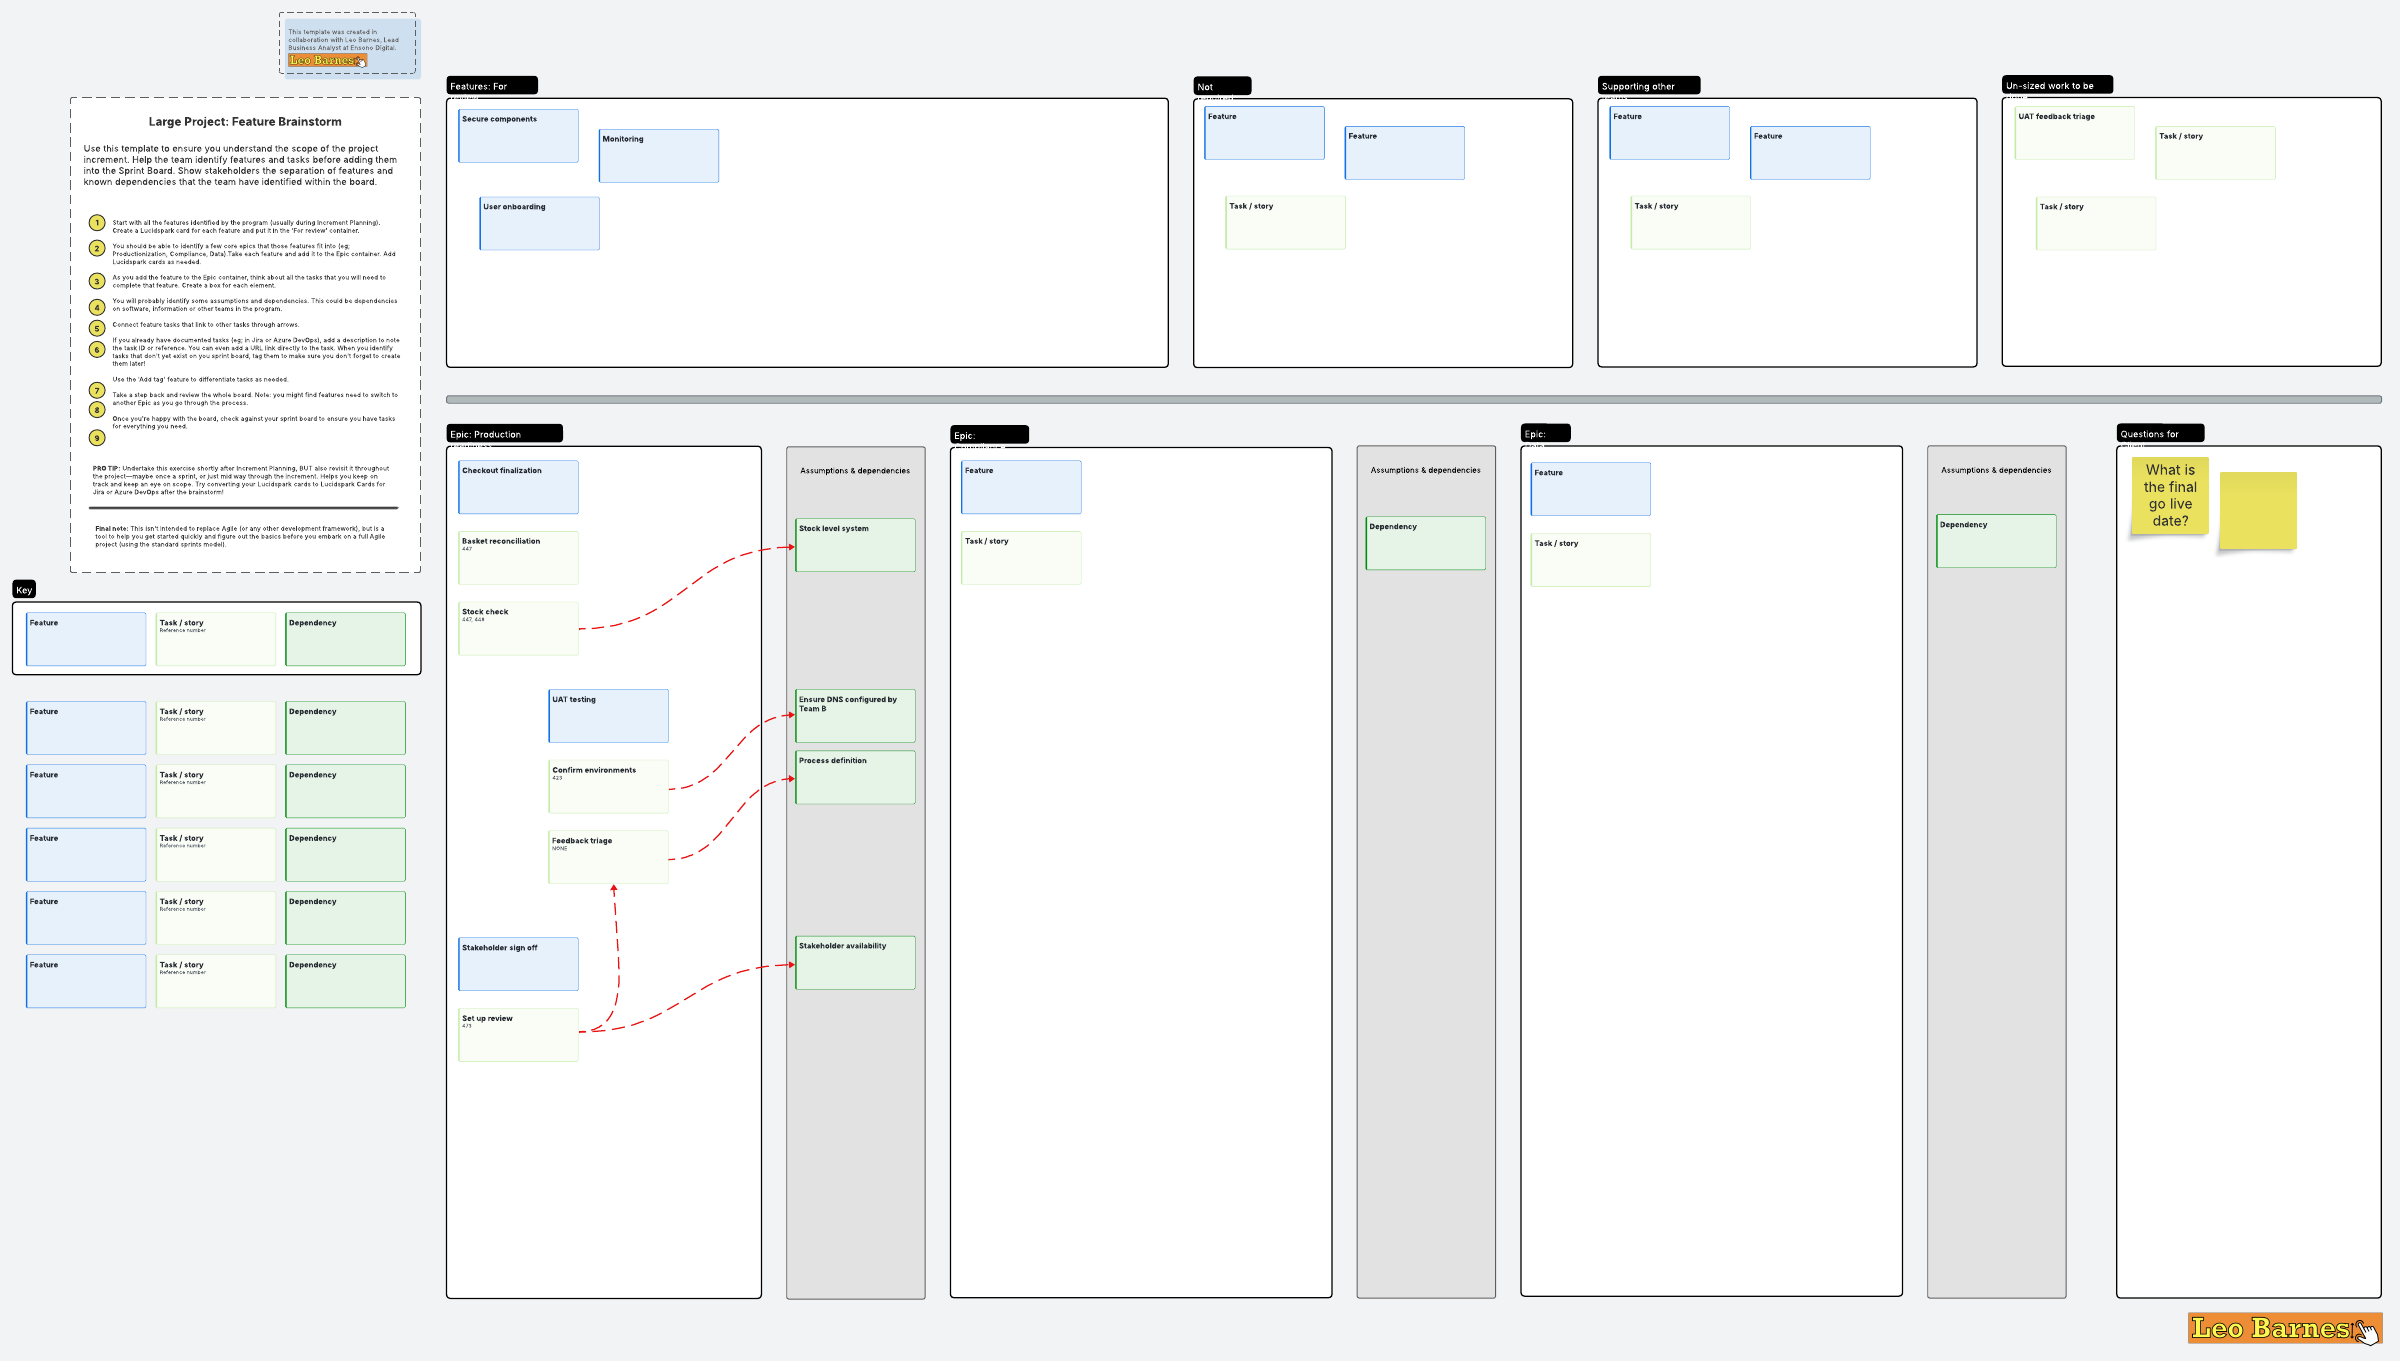Select the Monitoring feature card
The image size is (2400, 1361).
[x=658, y=156]
